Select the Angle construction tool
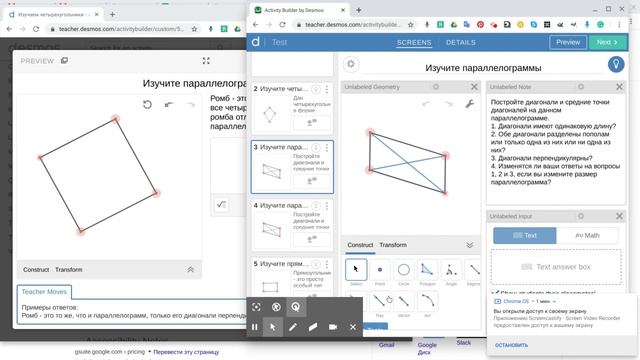640x360 pixels. [x=451, y=270]
